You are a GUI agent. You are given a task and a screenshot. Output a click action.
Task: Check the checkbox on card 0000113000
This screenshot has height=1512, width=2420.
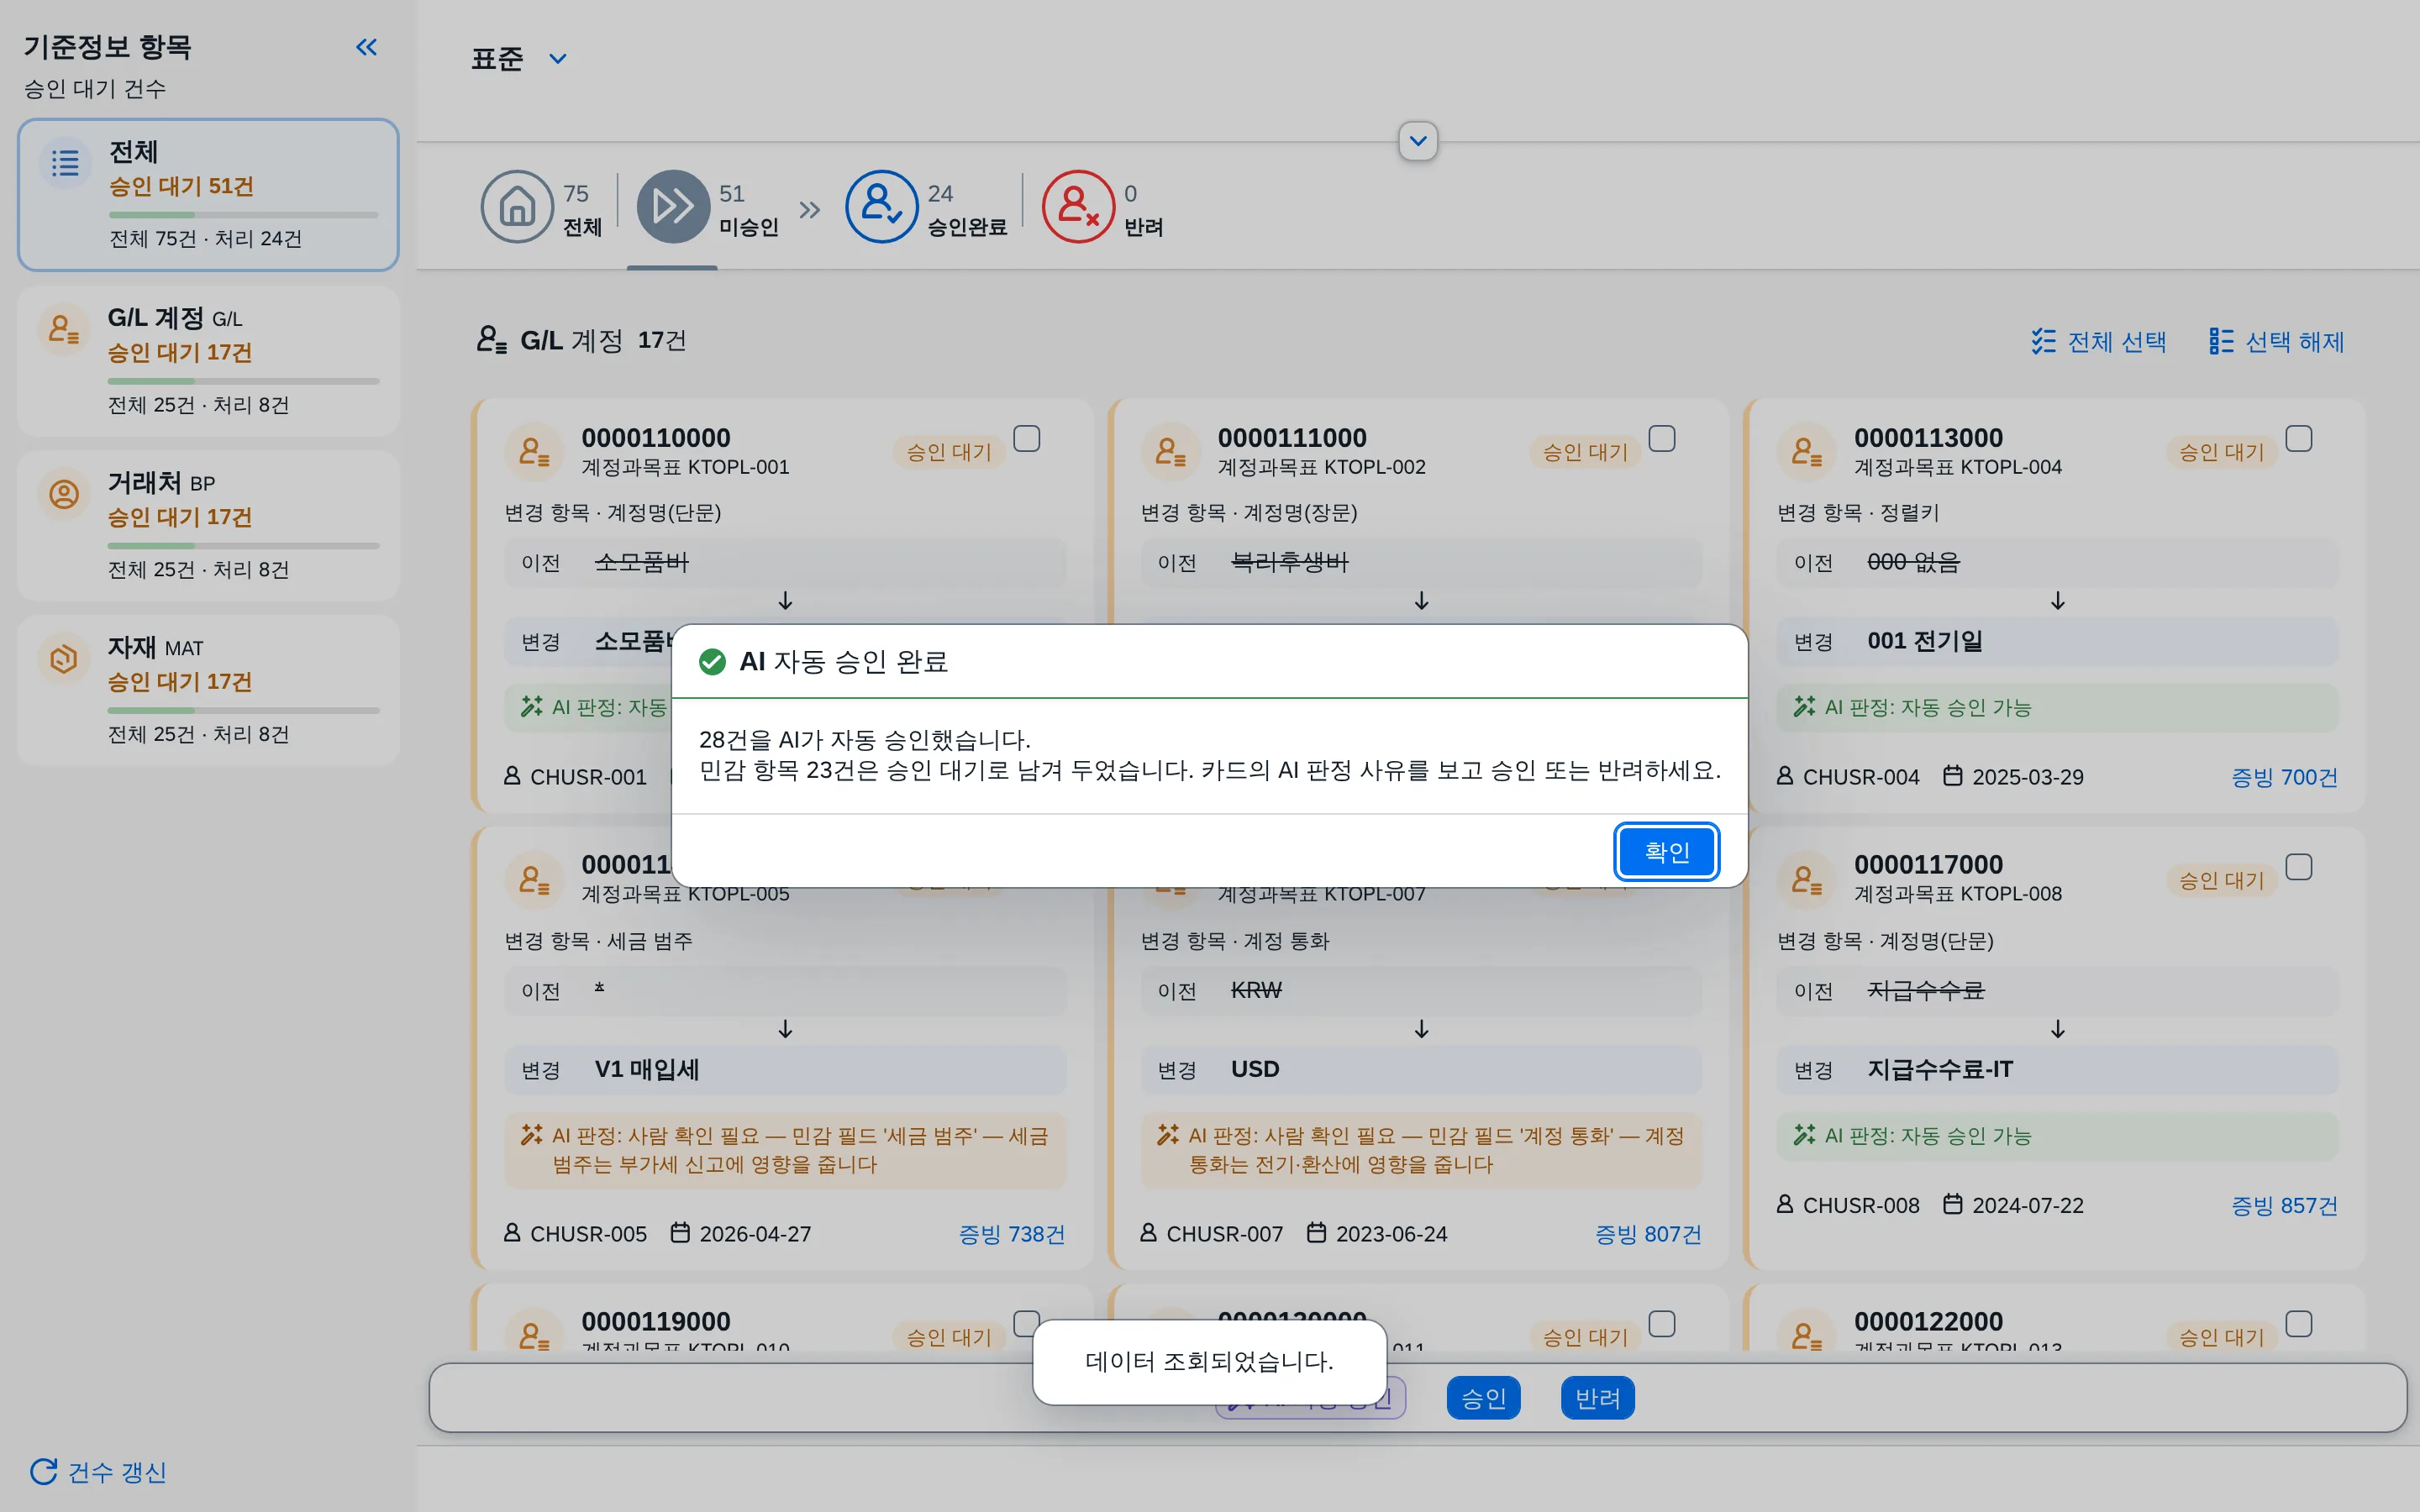(x=2299, y=438)
